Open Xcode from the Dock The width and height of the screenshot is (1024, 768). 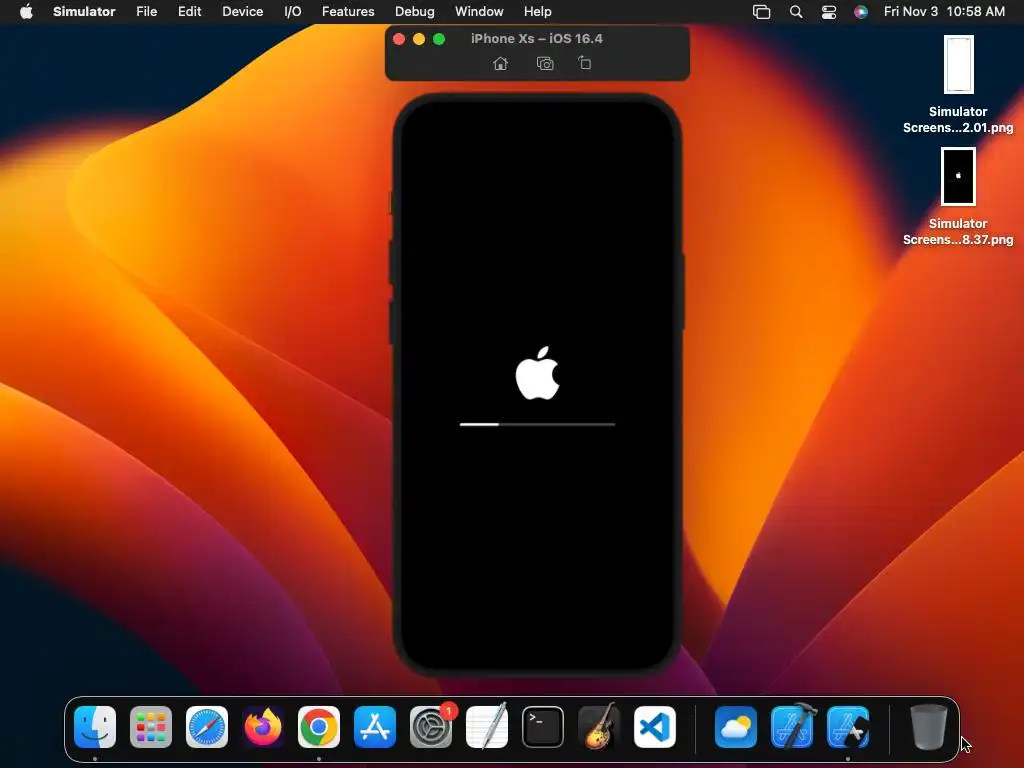click(x=792, y=727)
